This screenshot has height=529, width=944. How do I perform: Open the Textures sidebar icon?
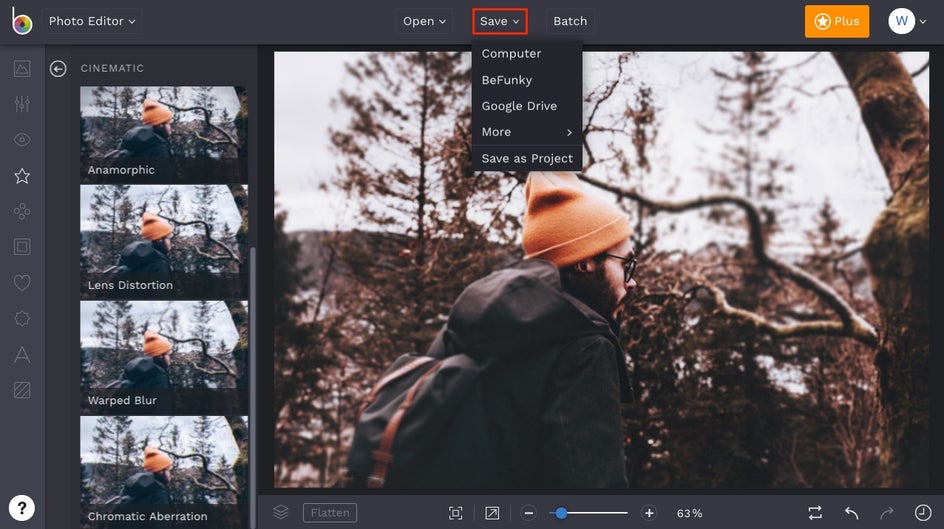22,390
